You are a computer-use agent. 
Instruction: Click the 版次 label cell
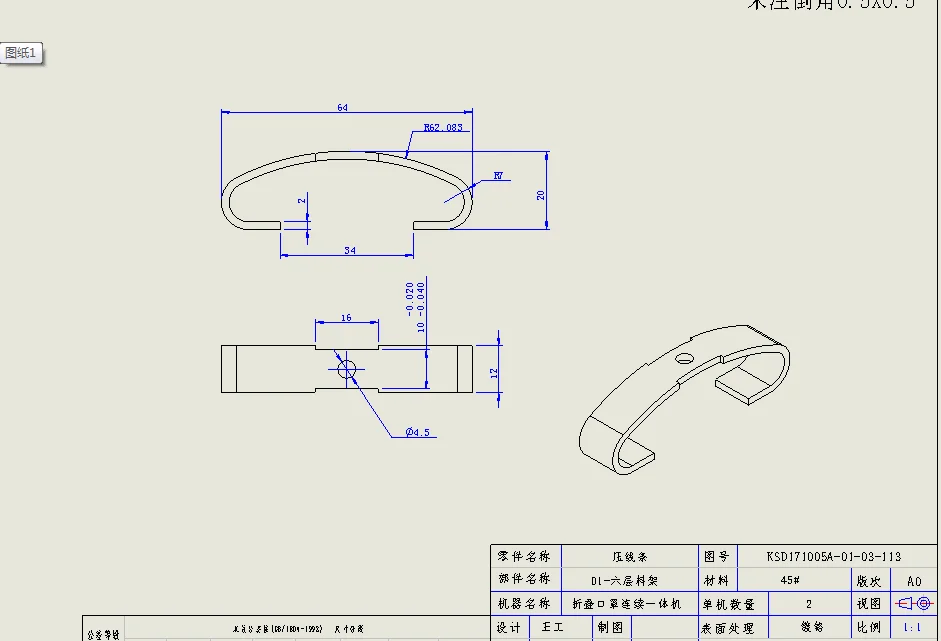[870, 580]
